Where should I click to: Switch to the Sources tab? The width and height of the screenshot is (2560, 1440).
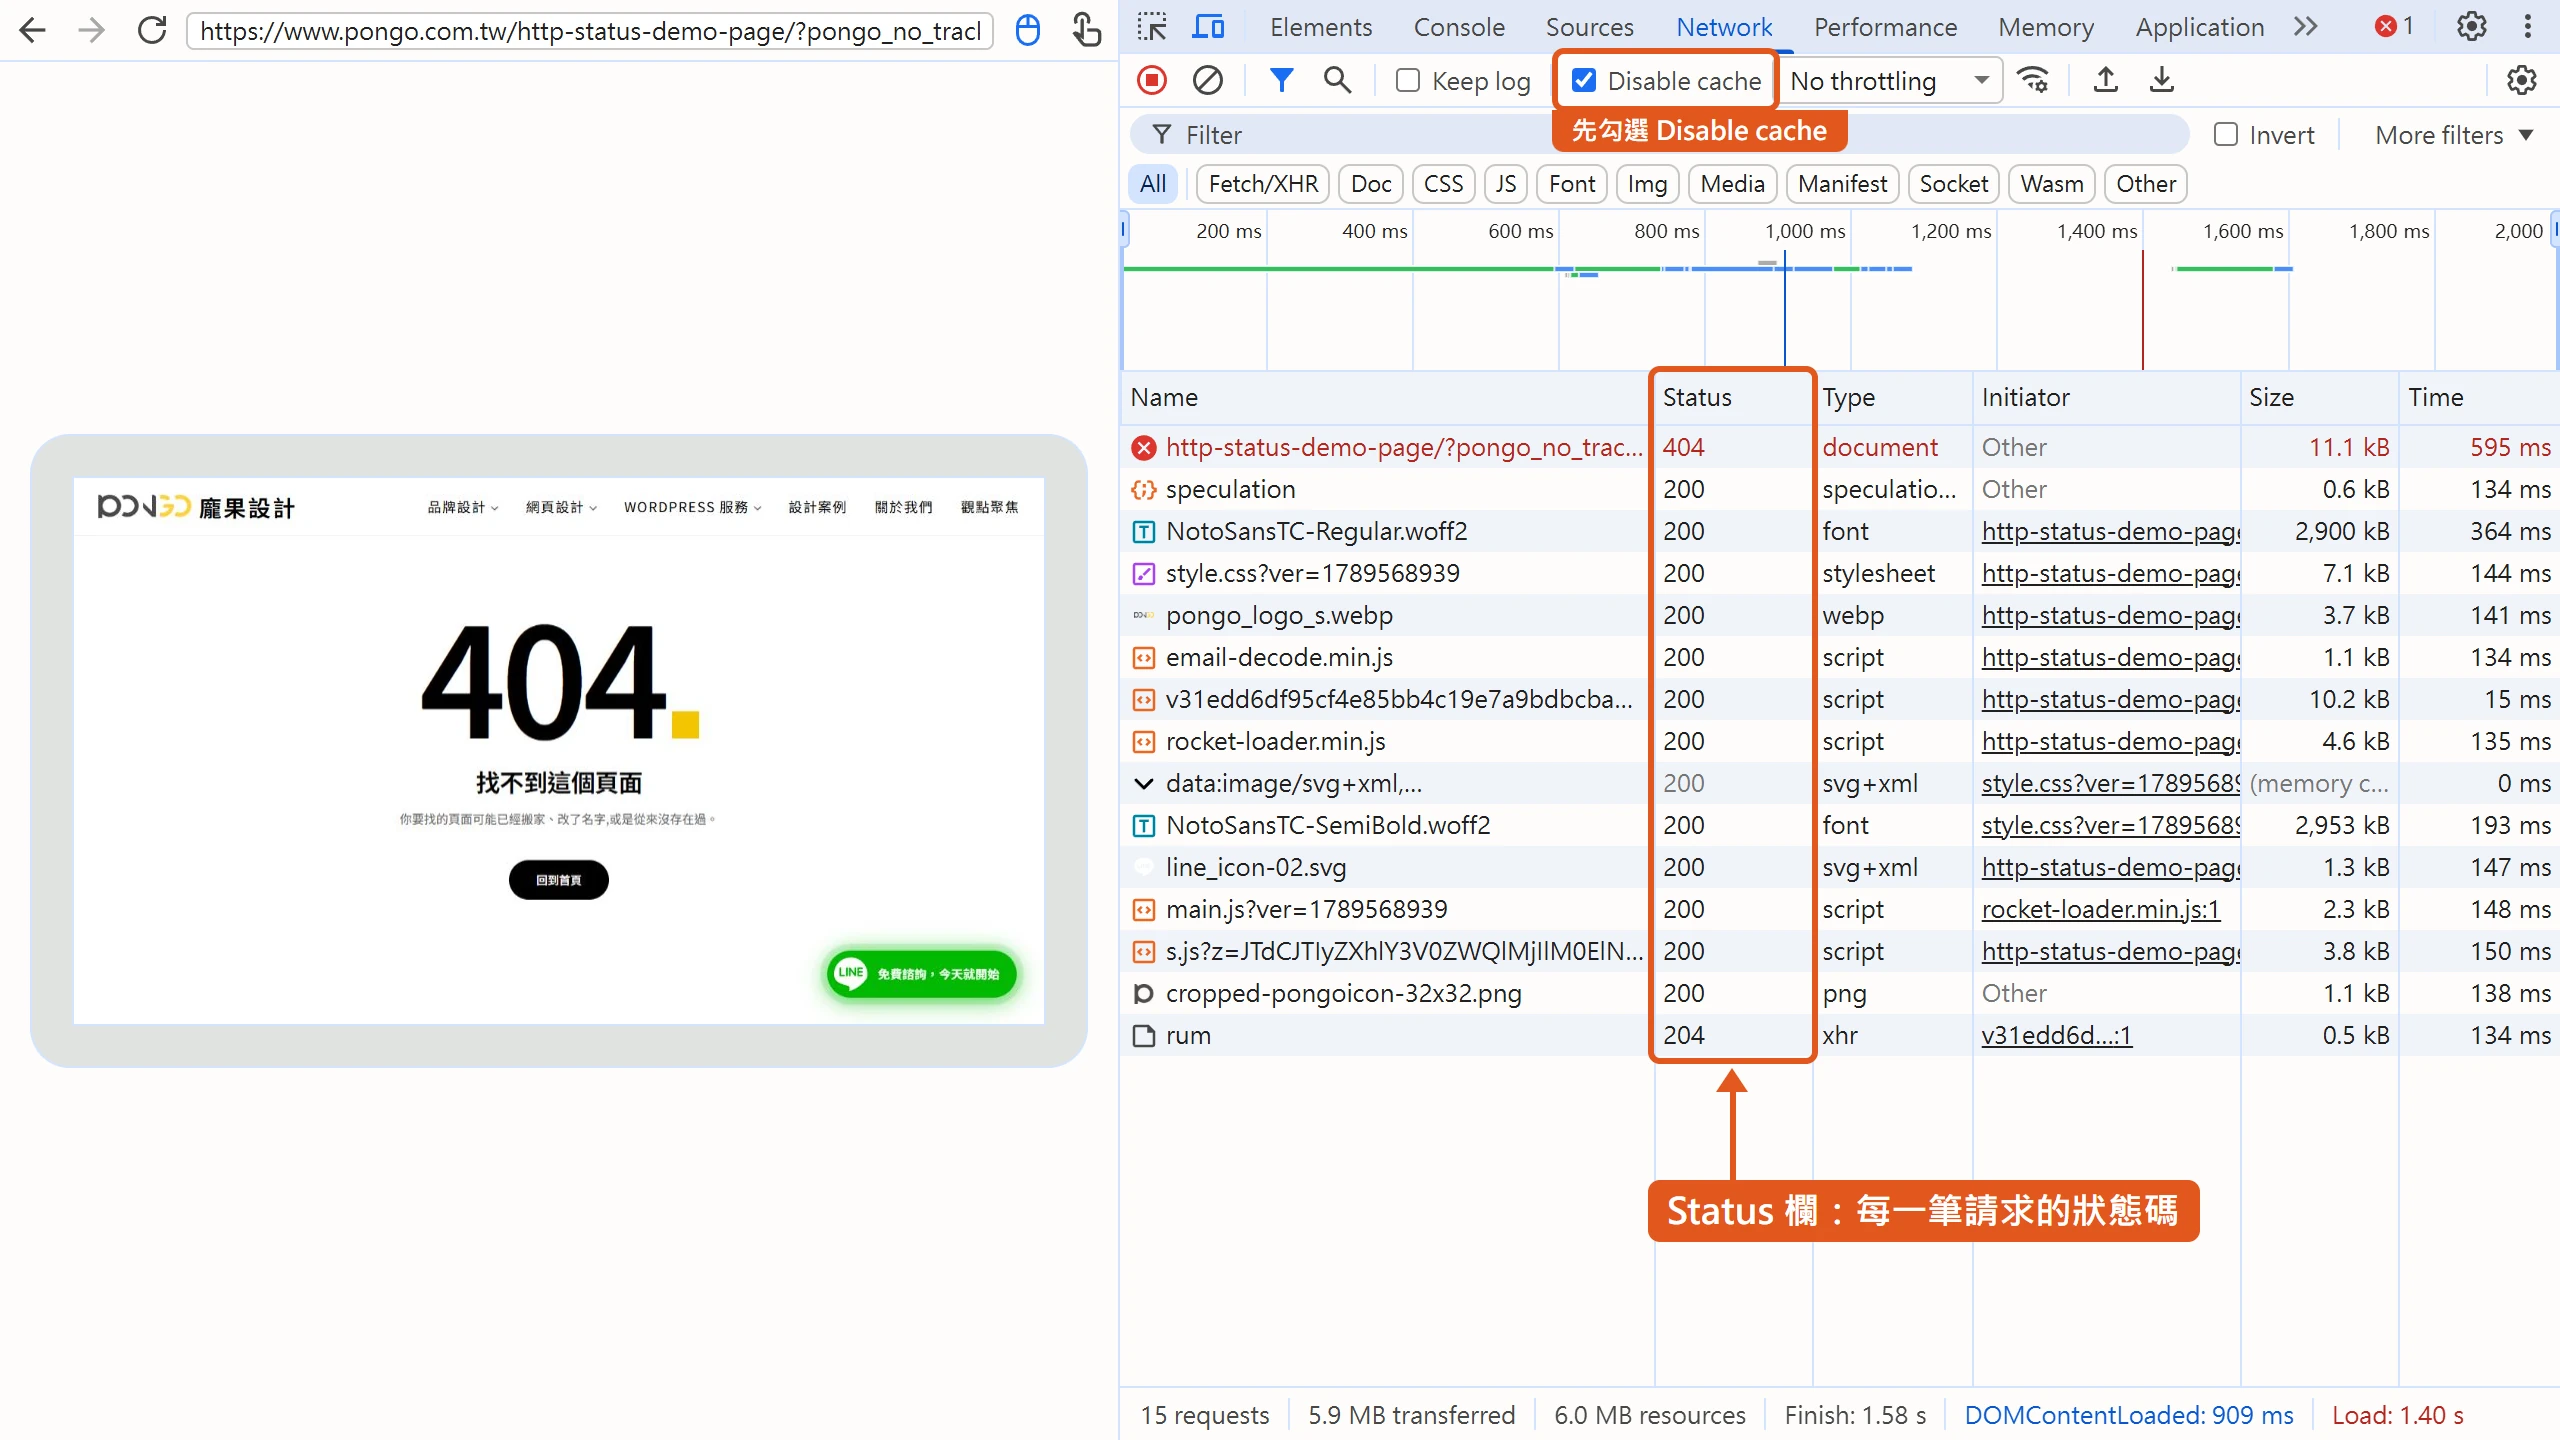[x=1590, y=27]
